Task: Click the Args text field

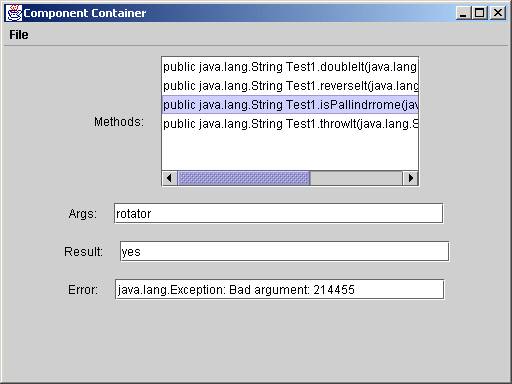Action: tap(278, 213)
